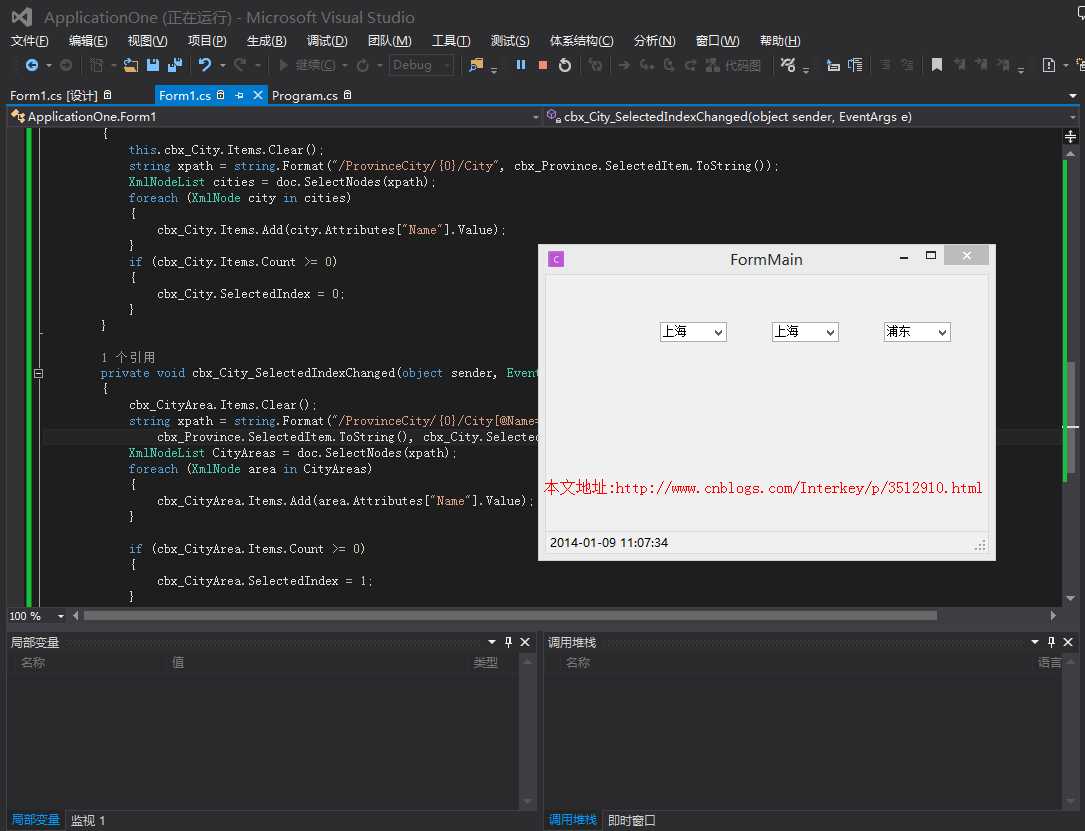Pin the Locals (局部变量) panel

pyautogui.click(x=509, y=642)
